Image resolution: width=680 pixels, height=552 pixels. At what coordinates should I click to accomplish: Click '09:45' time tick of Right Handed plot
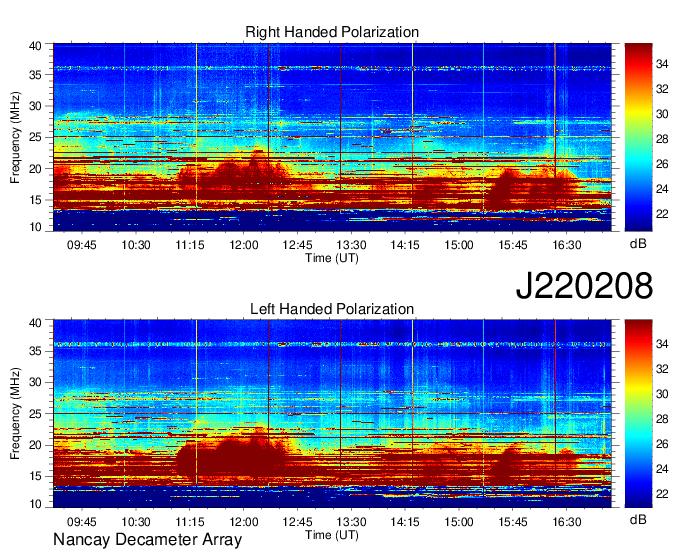pos(82,245)
